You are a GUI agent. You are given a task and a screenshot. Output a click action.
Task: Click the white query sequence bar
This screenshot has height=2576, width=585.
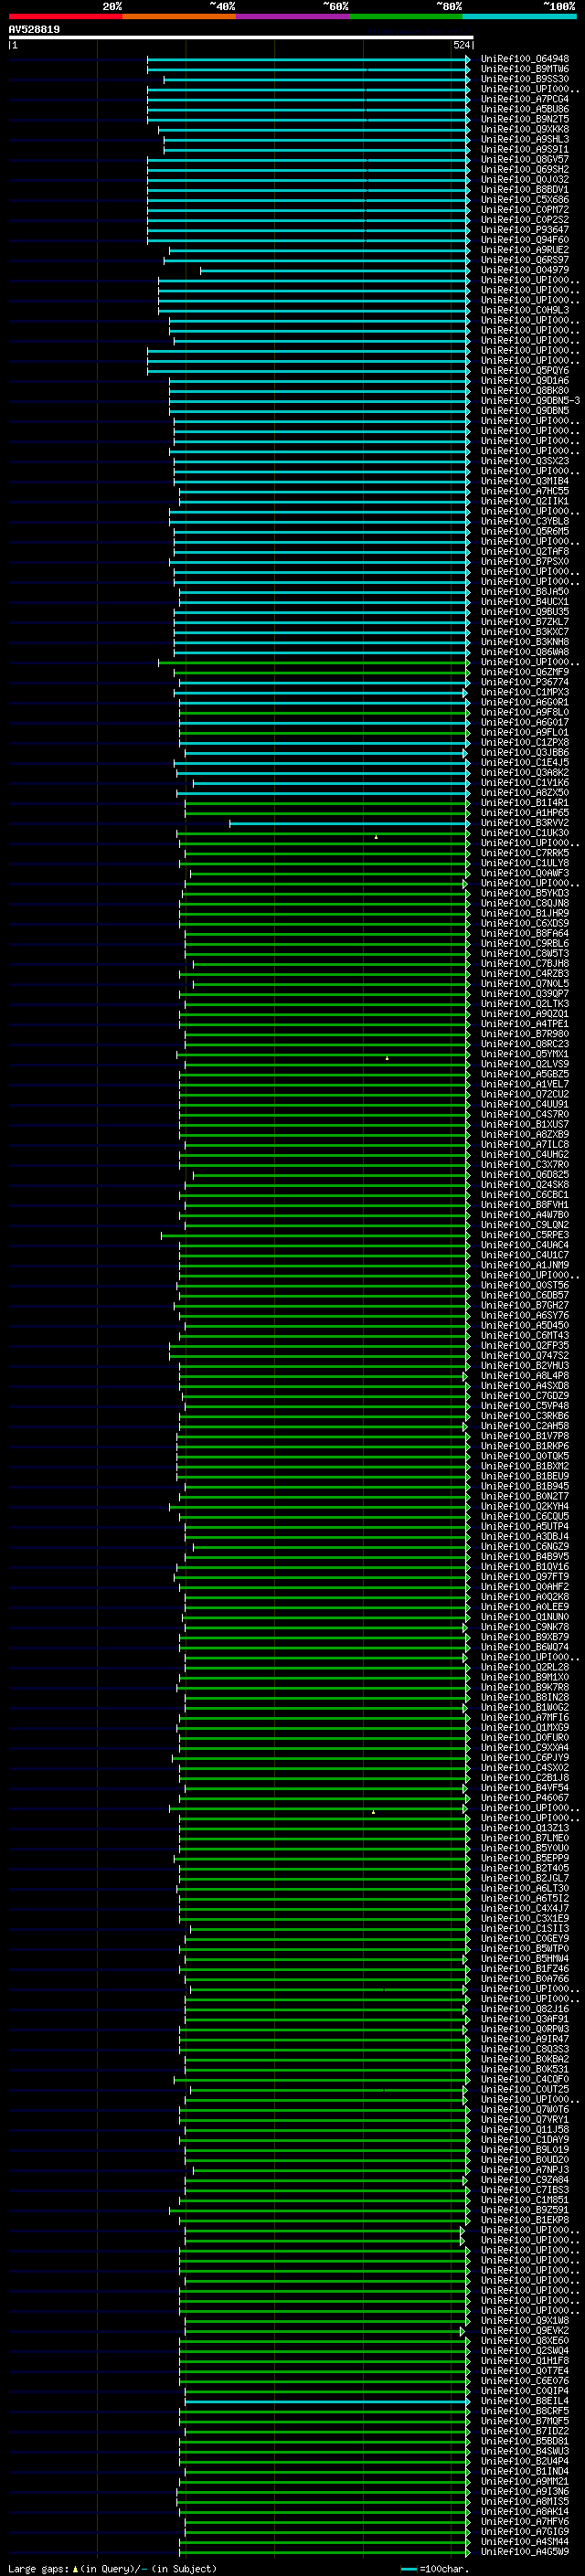point(241,38)
